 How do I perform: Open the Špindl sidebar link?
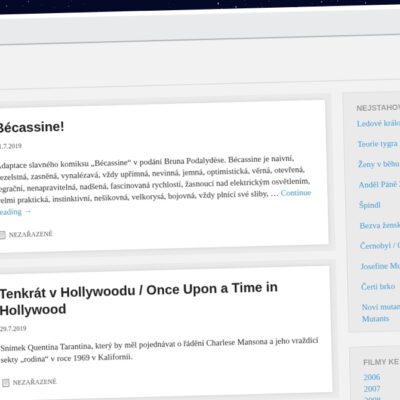(370, 205)
